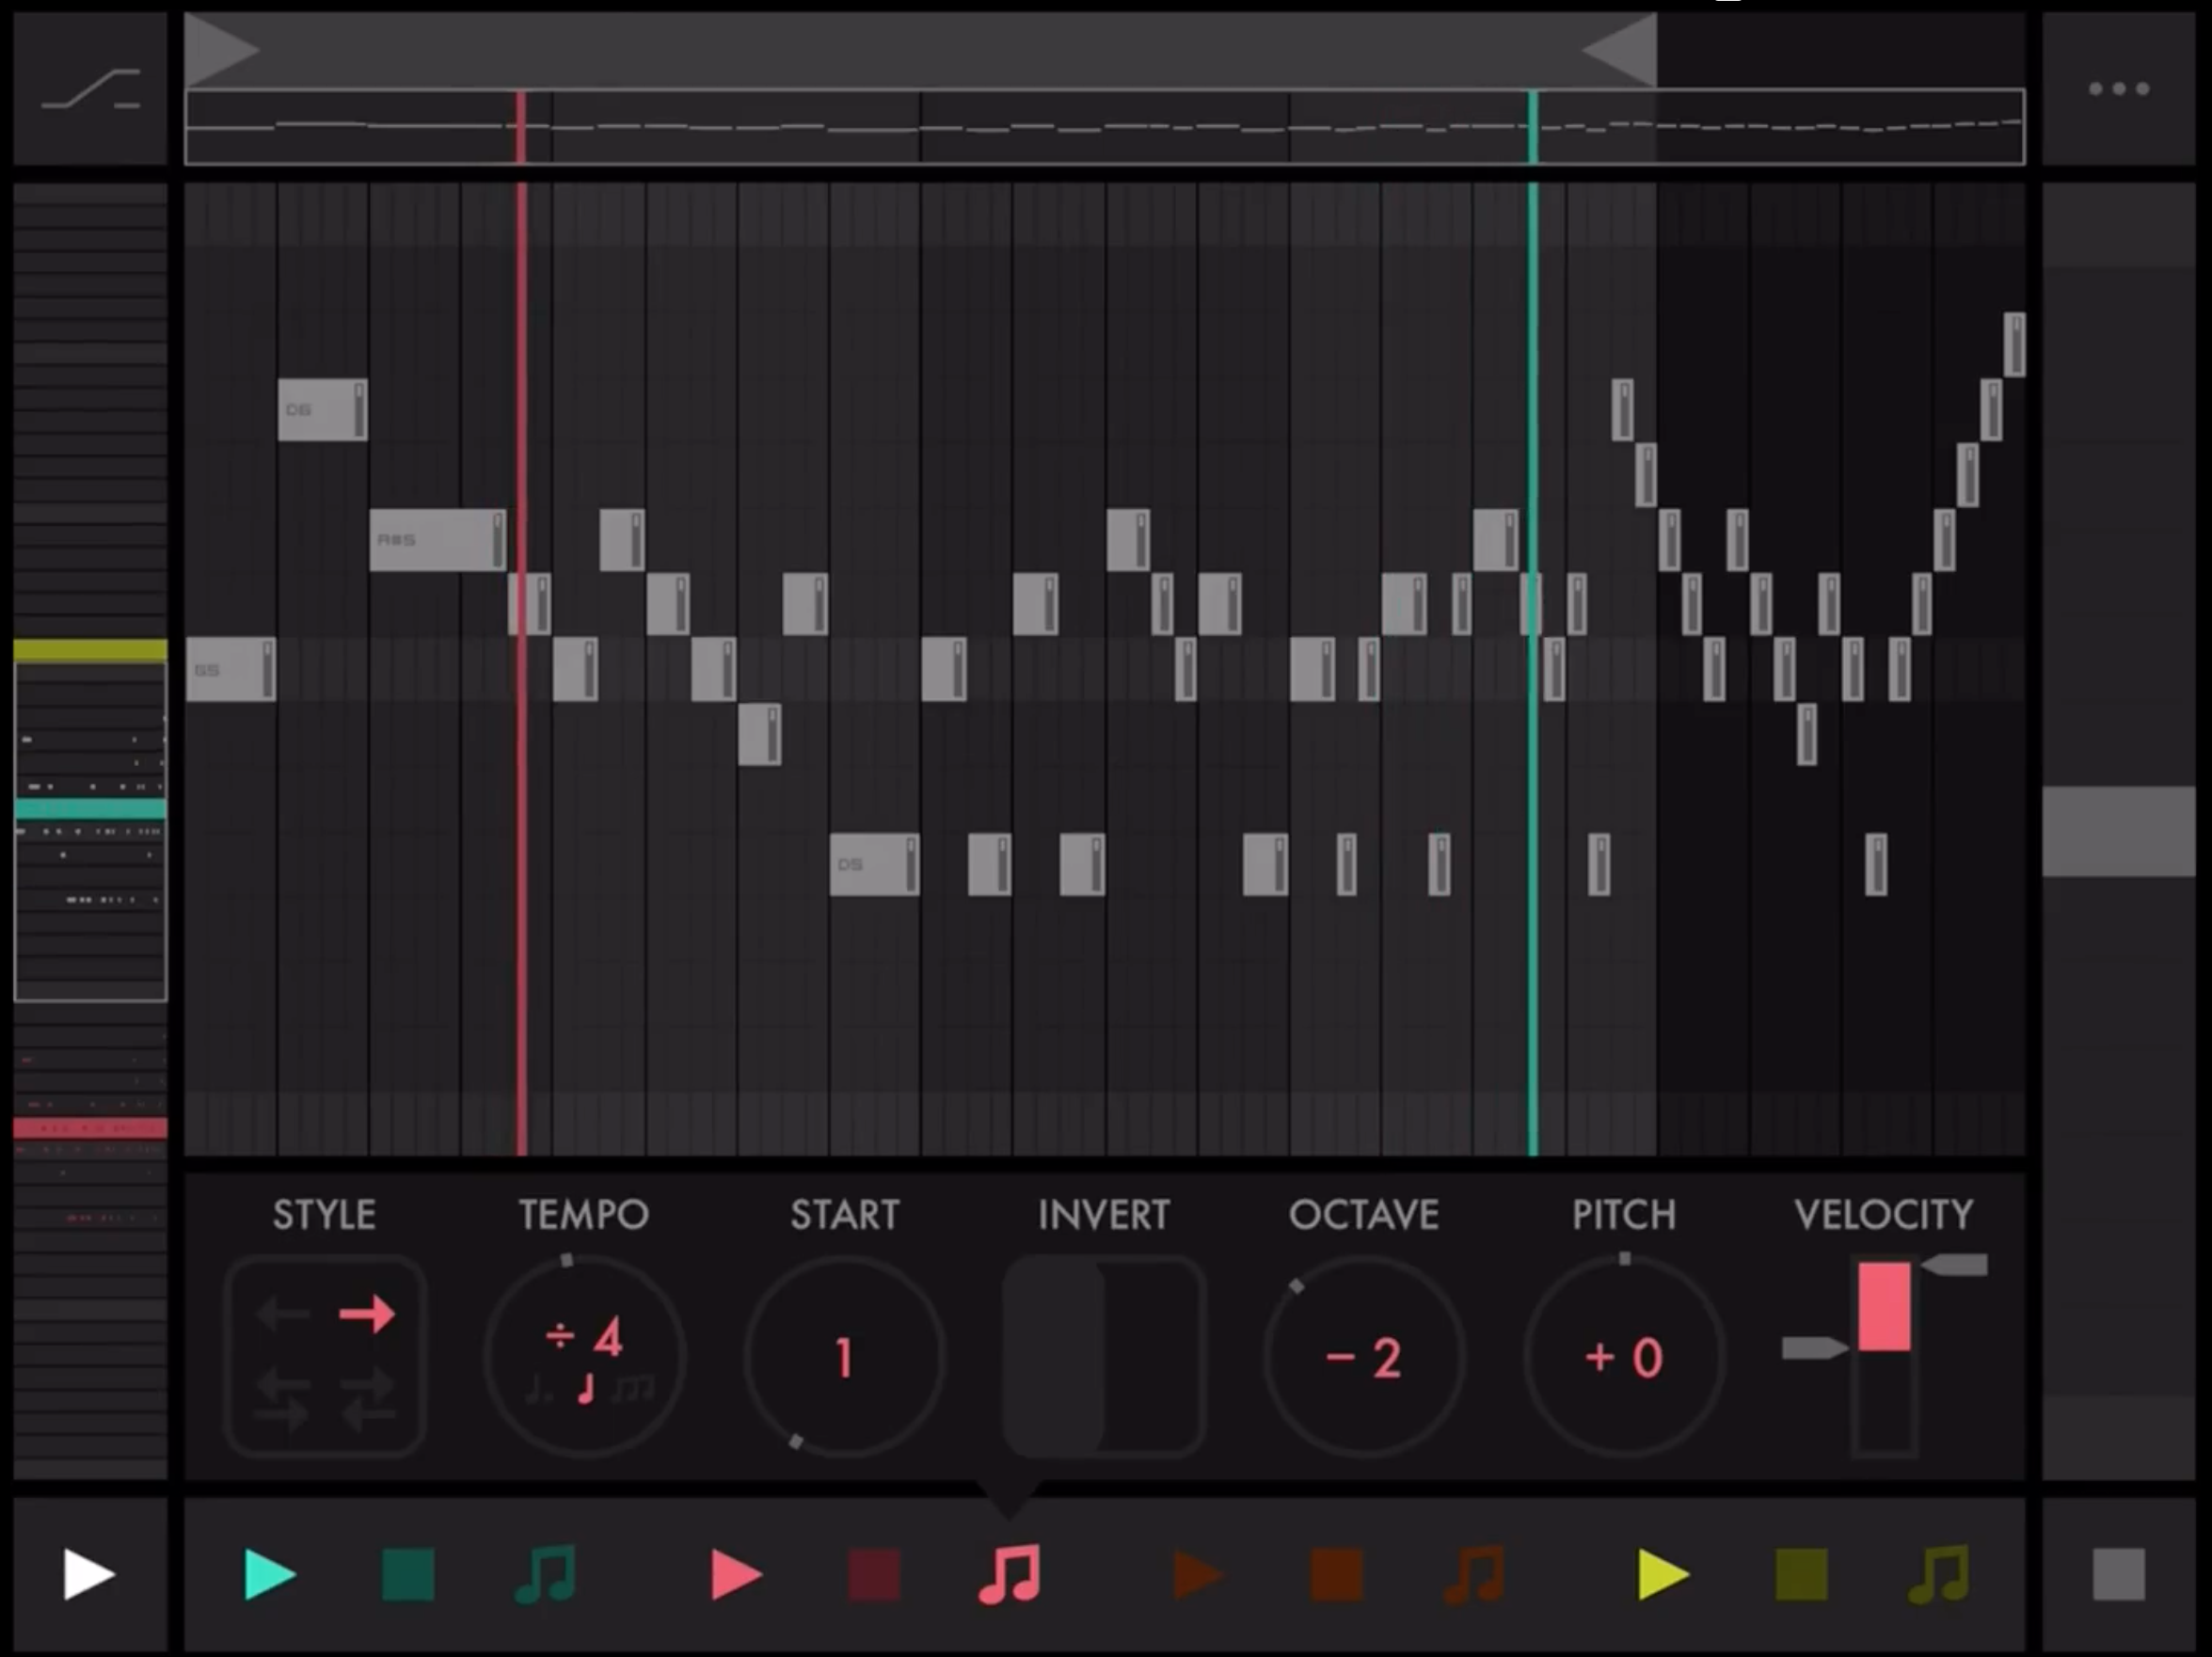Select the G5 note block
Image resolution: width=2212 pixels, height=1657 pixels.
click(x=230, y=669)
